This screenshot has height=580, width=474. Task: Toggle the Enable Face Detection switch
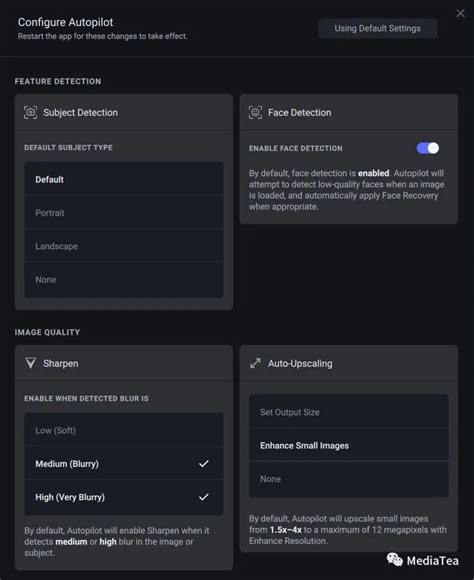428,148
